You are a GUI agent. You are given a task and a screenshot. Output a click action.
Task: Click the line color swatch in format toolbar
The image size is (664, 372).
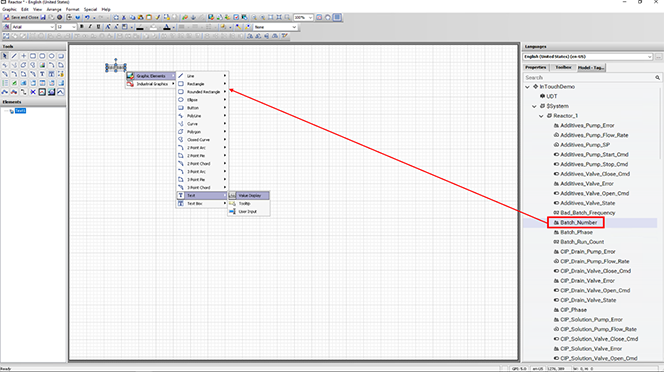(140, 27)
